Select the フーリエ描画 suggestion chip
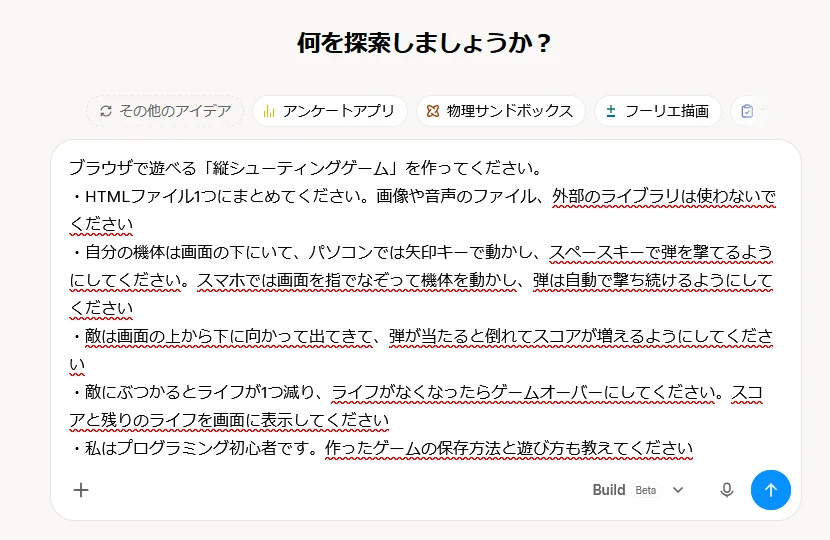This screenshot has height=540, width=830. click(x=658, y=111)
